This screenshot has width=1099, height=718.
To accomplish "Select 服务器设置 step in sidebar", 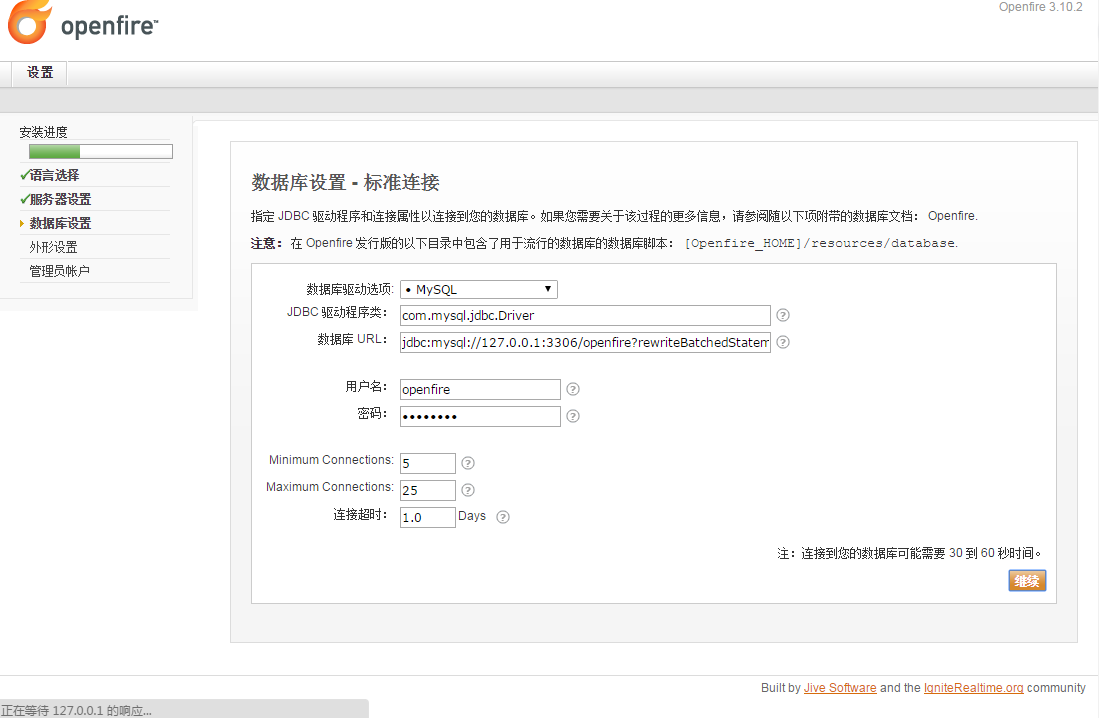I will tap(60, 199).
